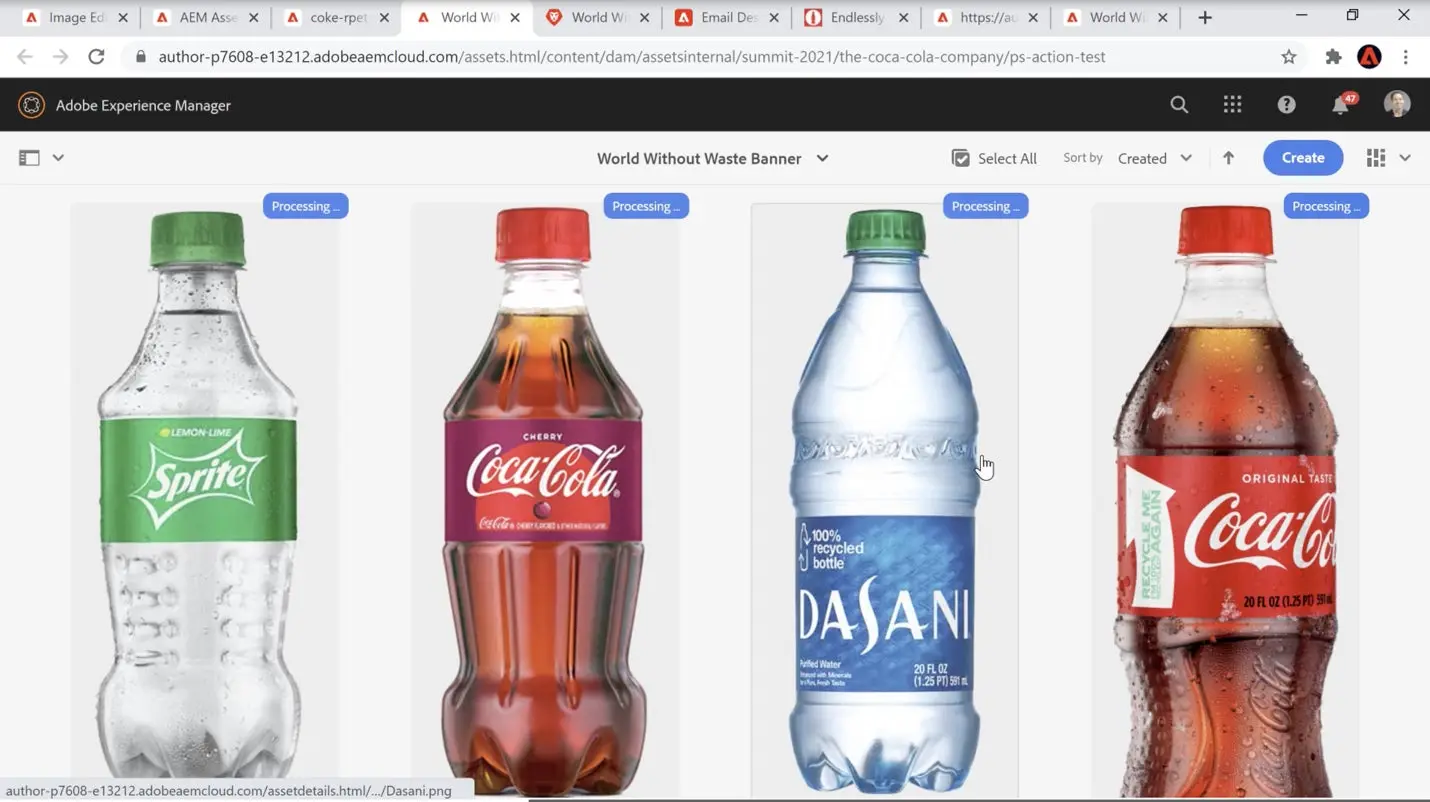The image size is (1430, 802).
Task: Open the solutions grid switcher icon
Action: tap(1232, 105)
